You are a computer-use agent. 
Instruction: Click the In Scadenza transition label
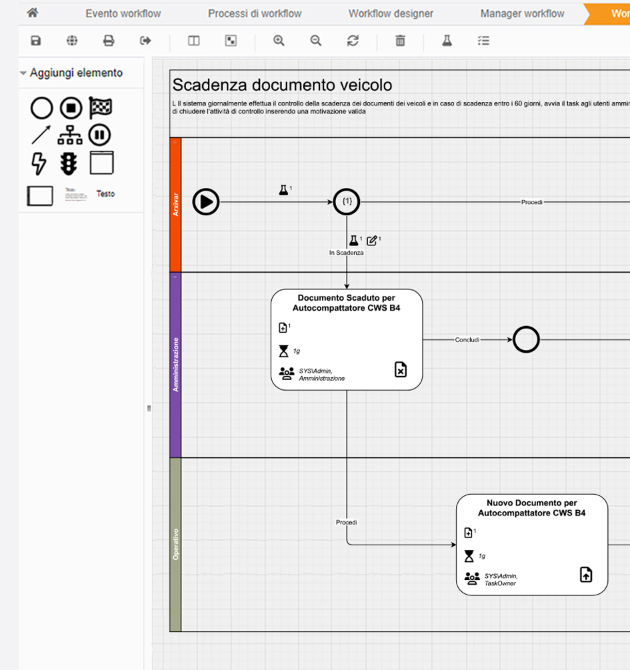click(x=347, y=253)
